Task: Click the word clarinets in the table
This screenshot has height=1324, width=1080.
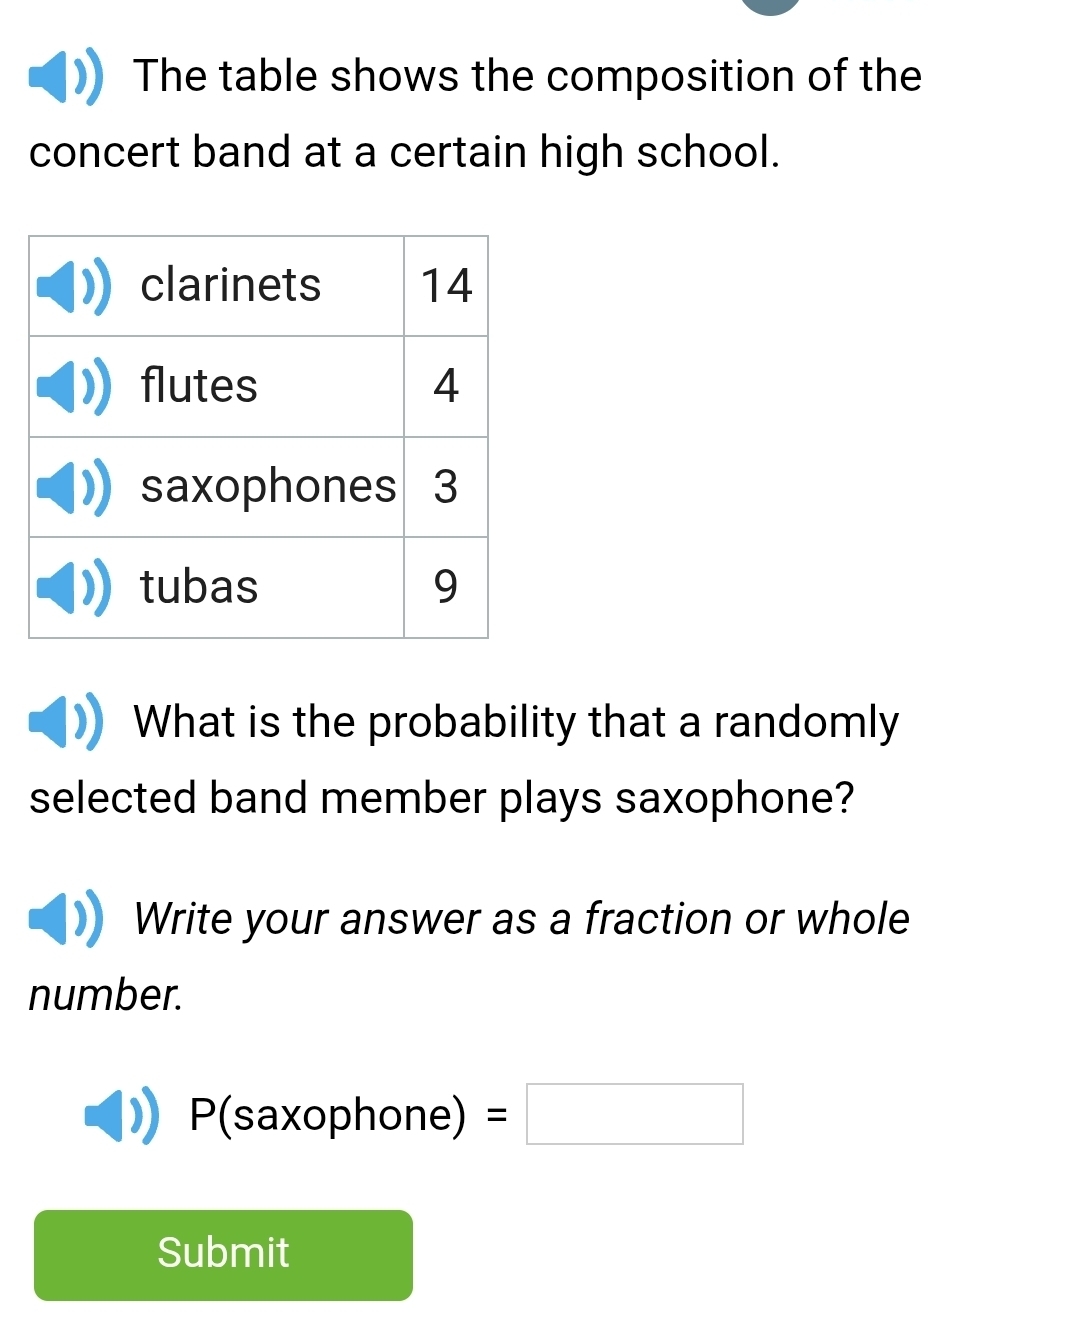Action: click(231, 286)
